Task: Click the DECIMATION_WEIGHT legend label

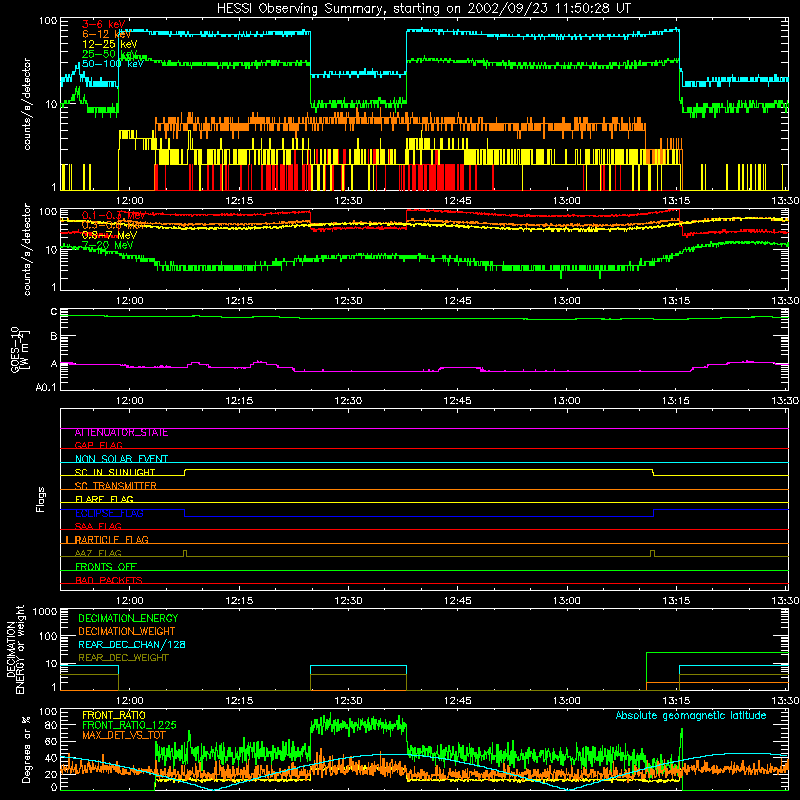Action: click(127, 631)
